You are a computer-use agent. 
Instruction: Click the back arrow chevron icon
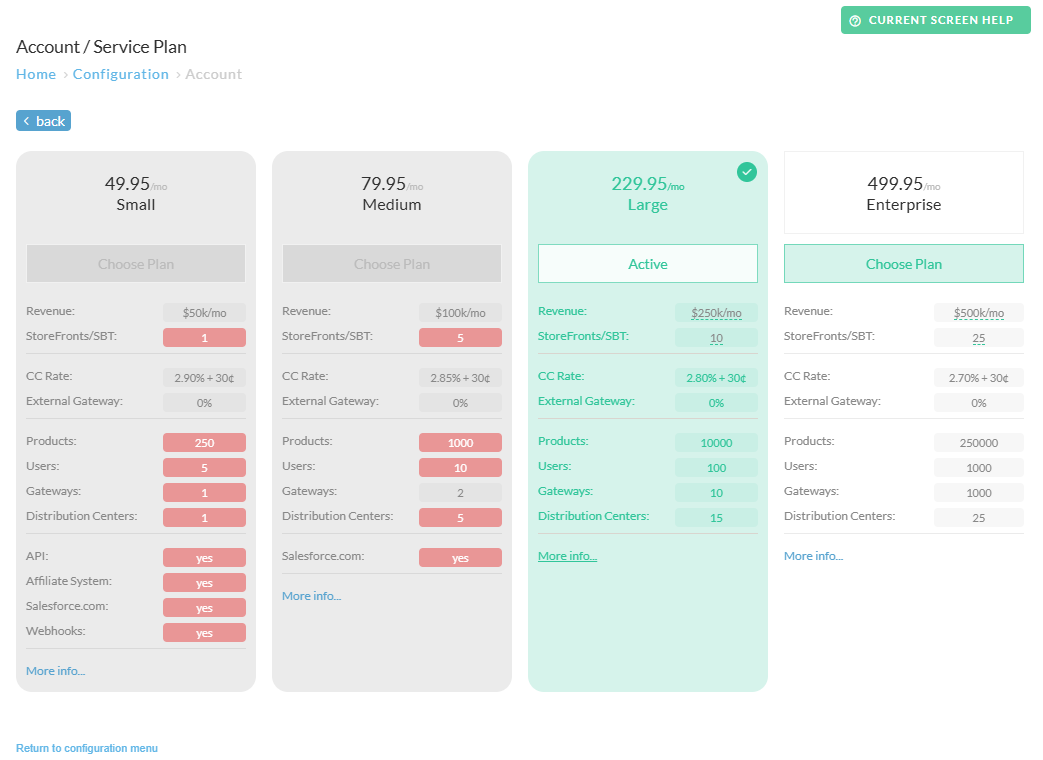click(x=27, y=121)
